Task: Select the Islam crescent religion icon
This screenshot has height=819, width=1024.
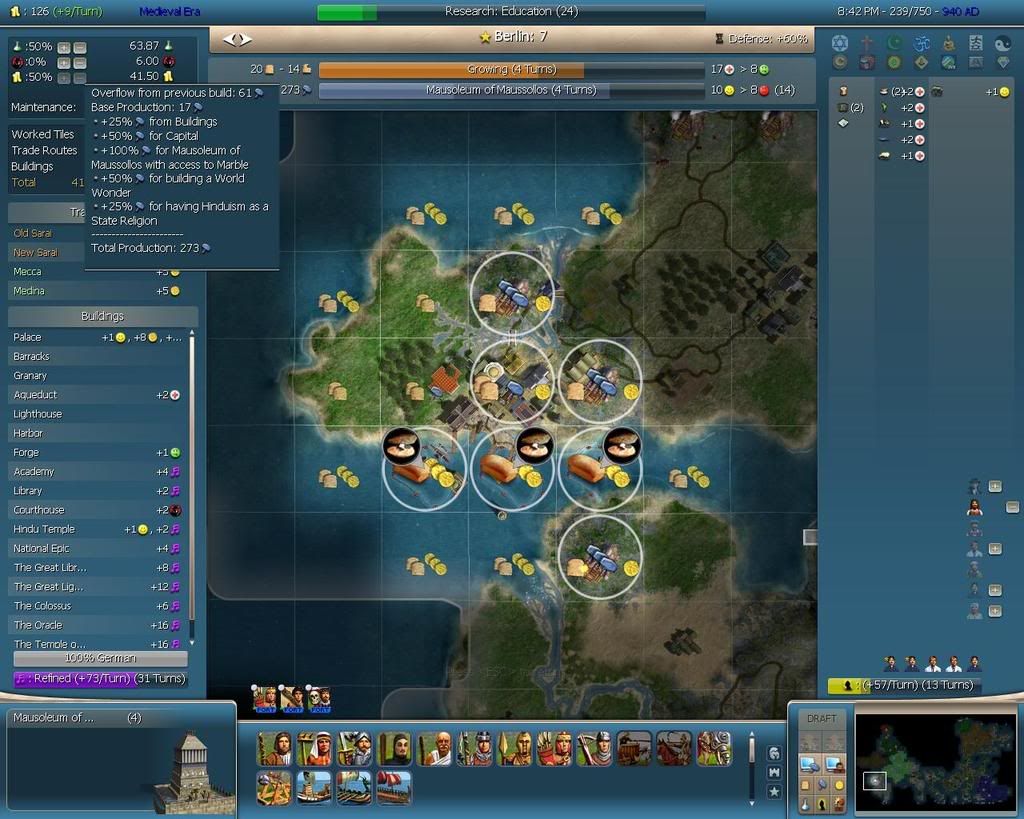Action: (x=894, y=43)
